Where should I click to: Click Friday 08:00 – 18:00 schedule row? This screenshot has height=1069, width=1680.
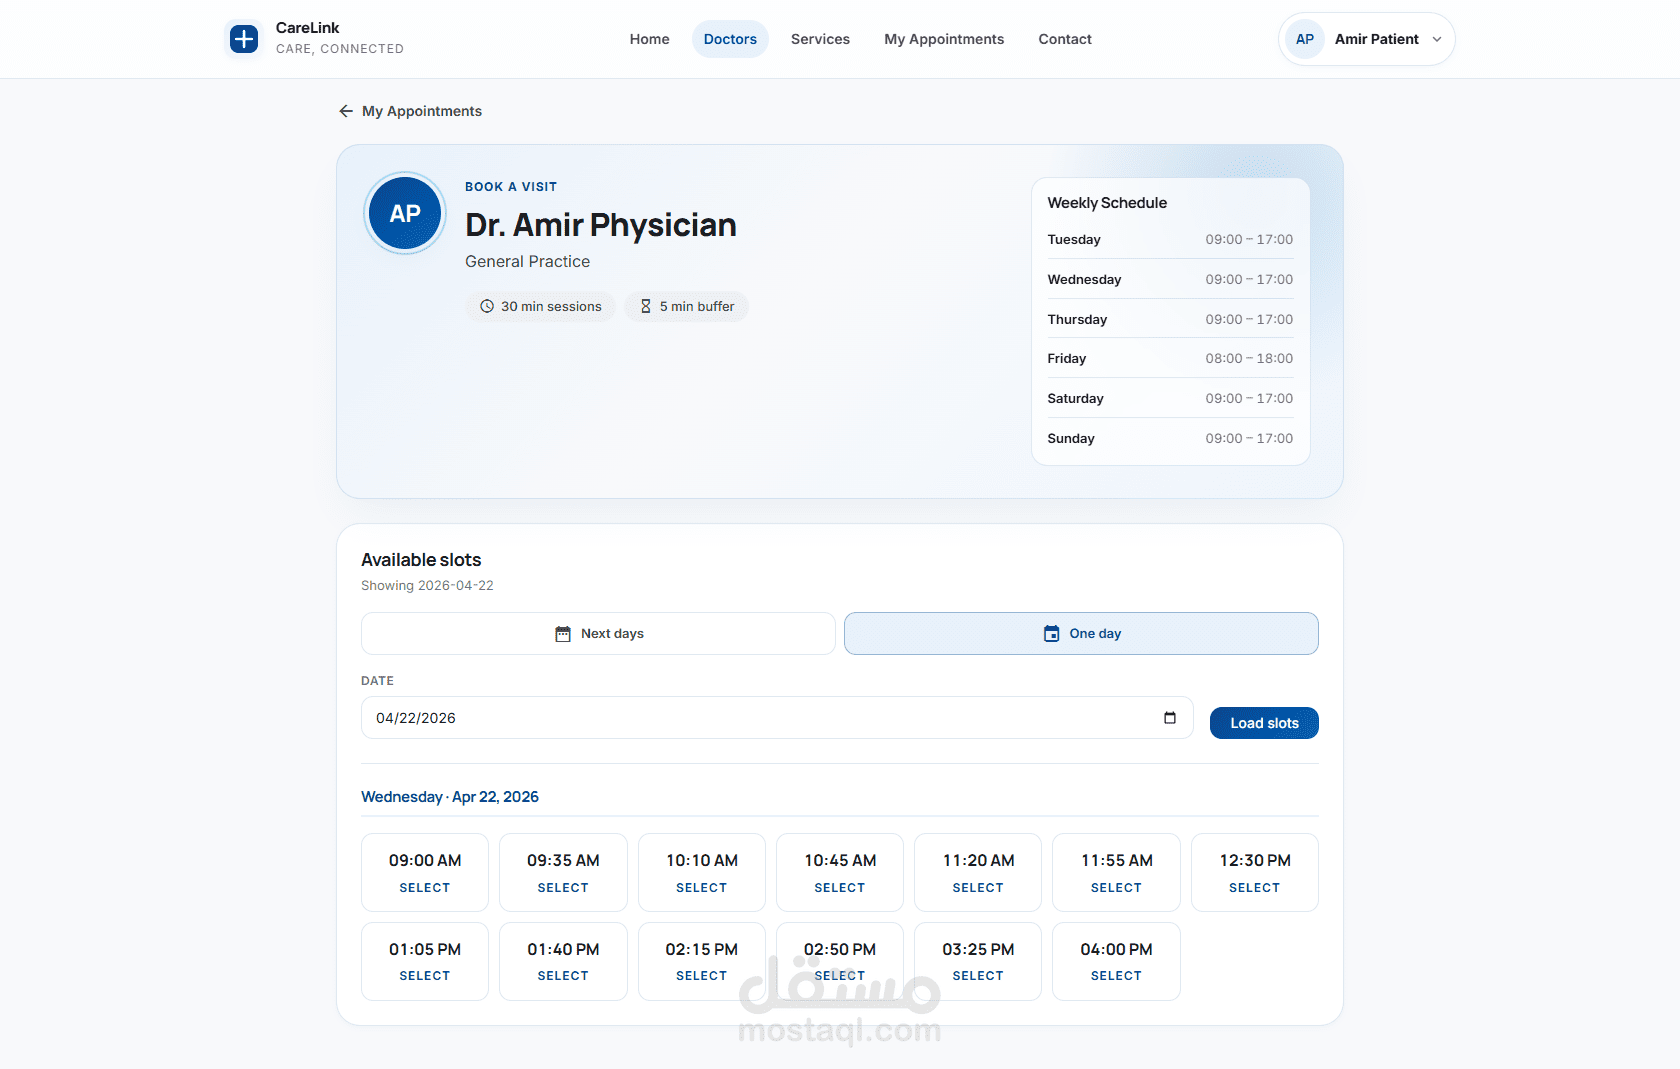1170,358
